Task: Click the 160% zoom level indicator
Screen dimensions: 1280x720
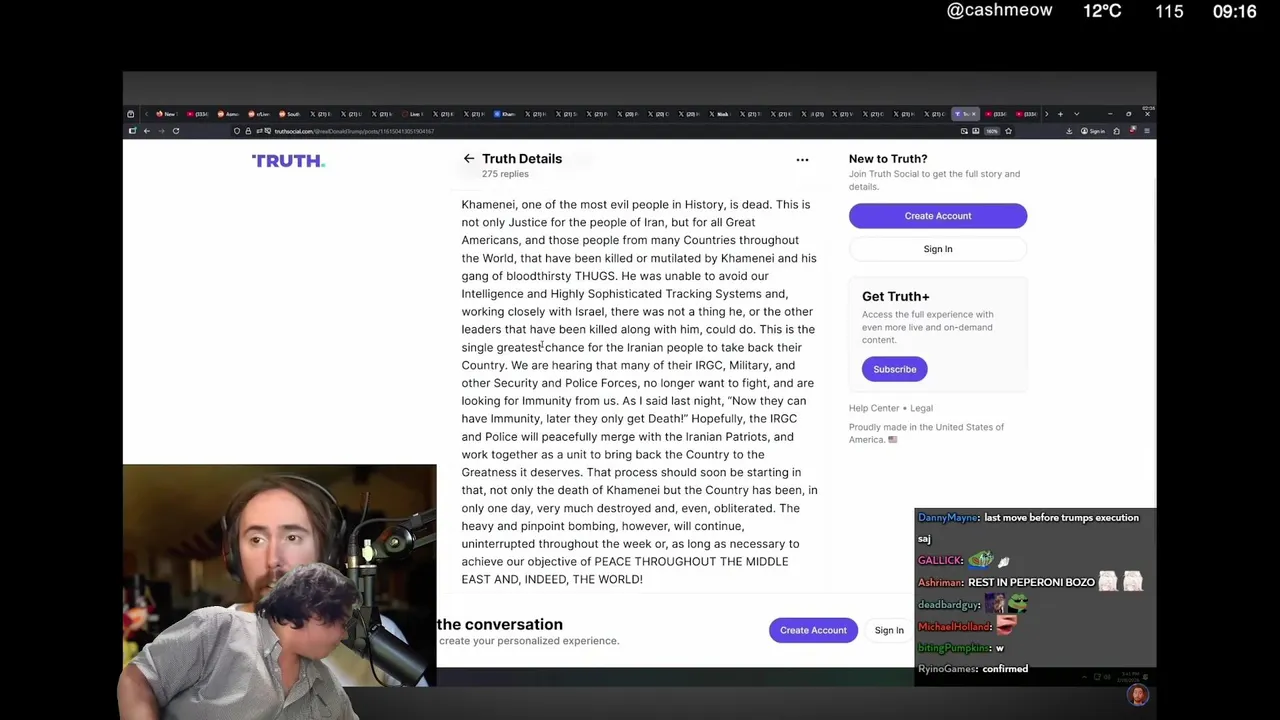Action: 992,131
